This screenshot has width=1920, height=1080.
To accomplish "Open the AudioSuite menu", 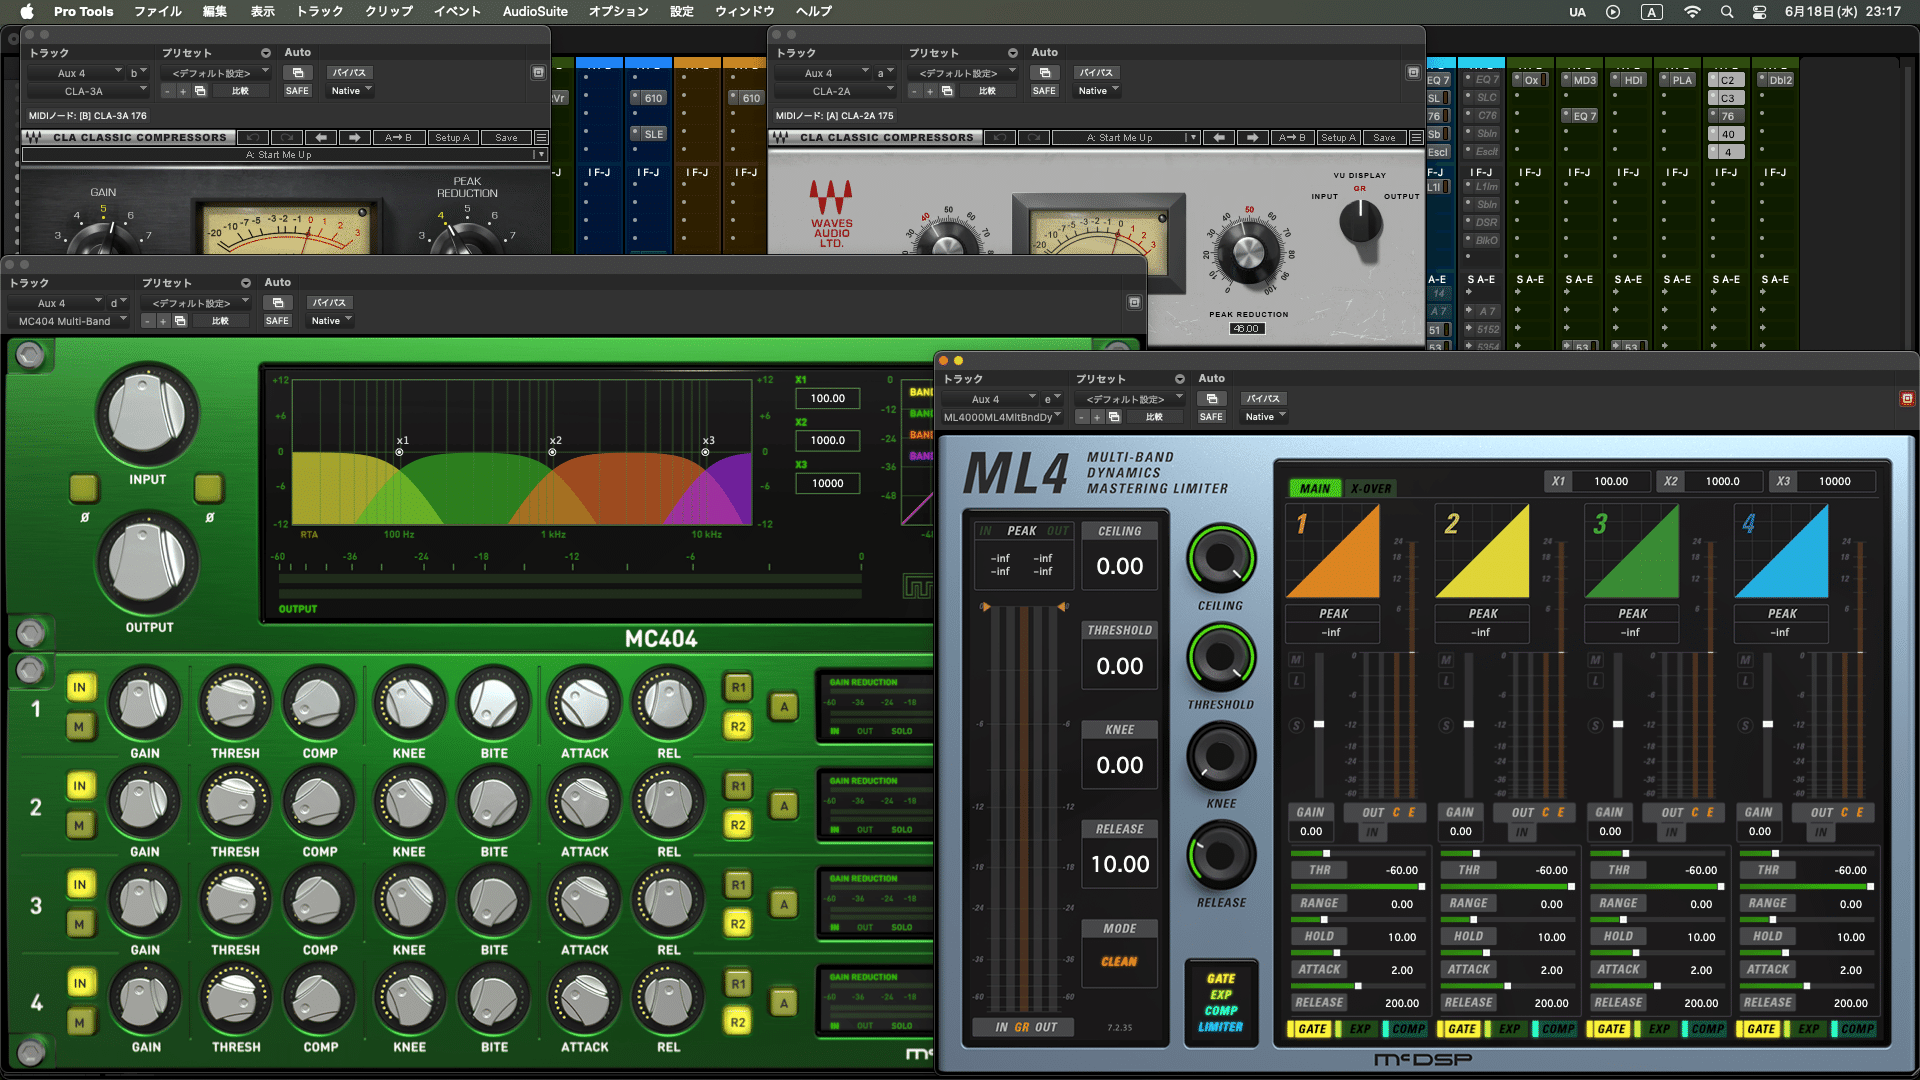I will click(x=535, y=12).
